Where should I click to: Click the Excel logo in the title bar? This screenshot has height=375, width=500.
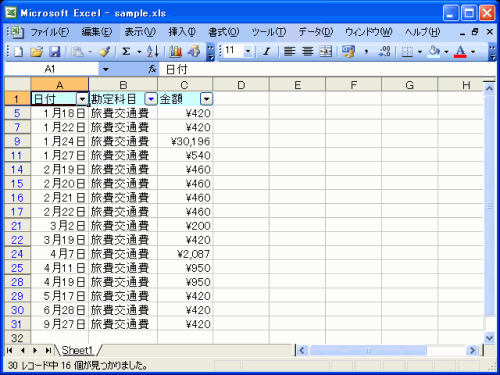(x=11, y=13)
